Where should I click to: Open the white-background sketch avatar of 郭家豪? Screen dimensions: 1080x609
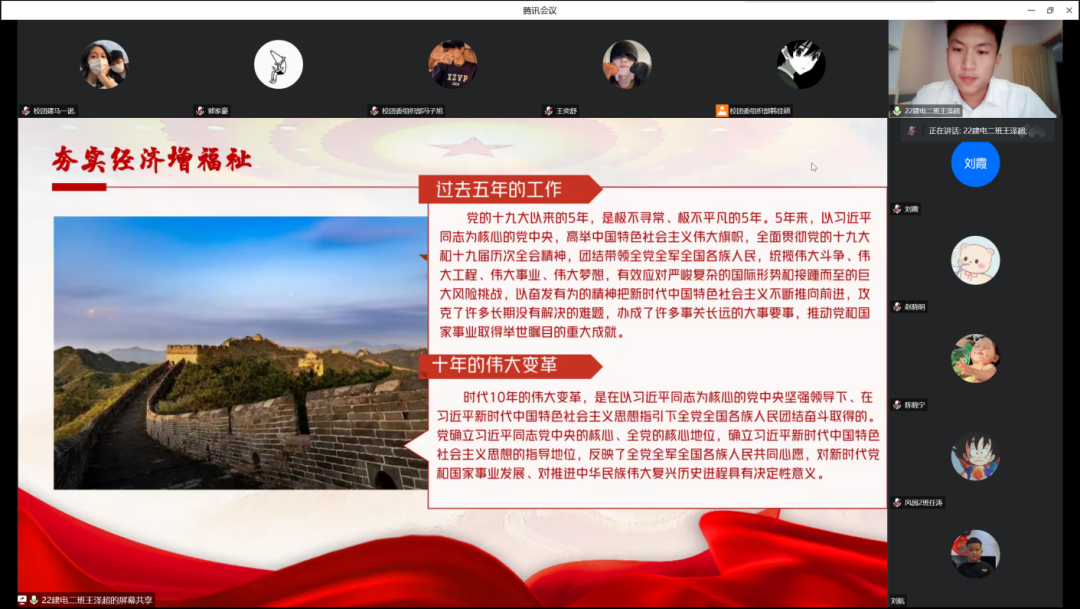pyautogui.click(x=278, y=65)
